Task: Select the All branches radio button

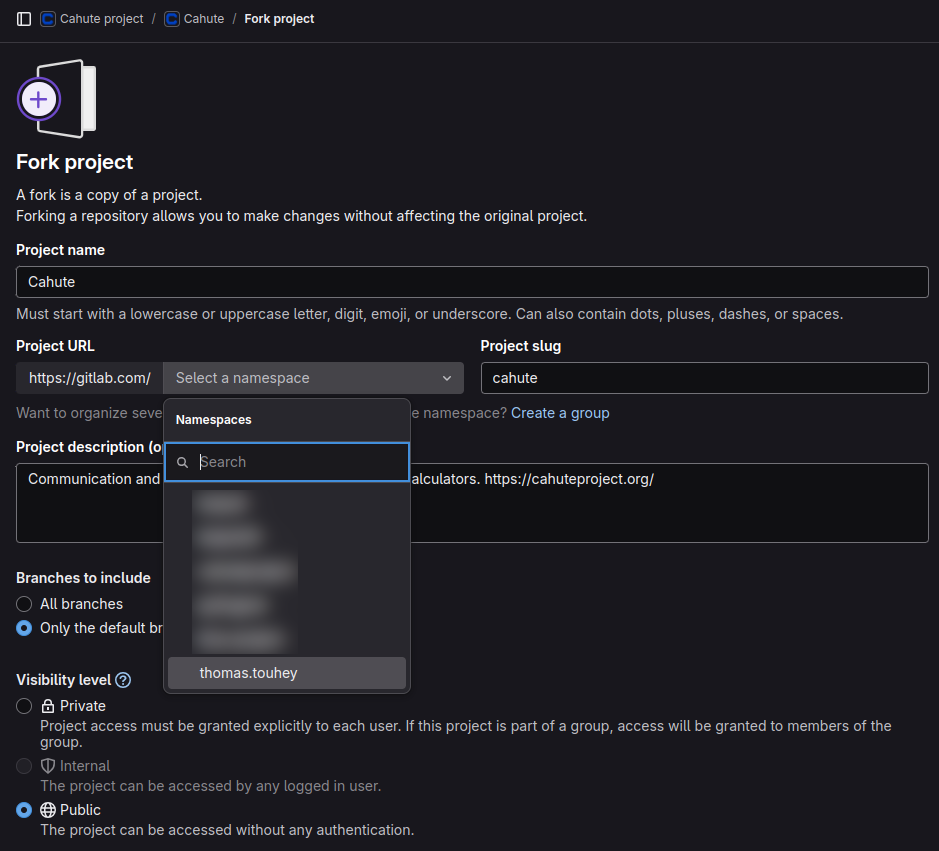Action: pos(24,604)
